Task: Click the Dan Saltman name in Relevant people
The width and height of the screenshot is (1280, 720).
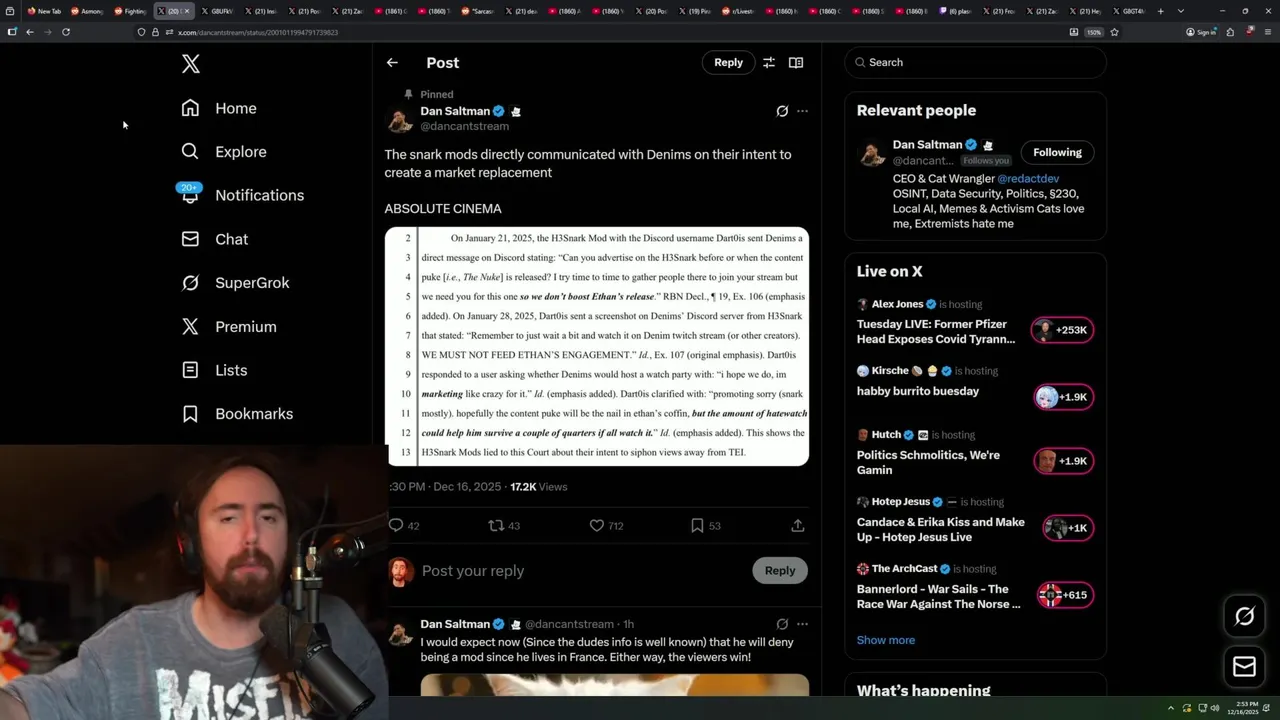Action: pyautogui.click(x=927, y=145)
